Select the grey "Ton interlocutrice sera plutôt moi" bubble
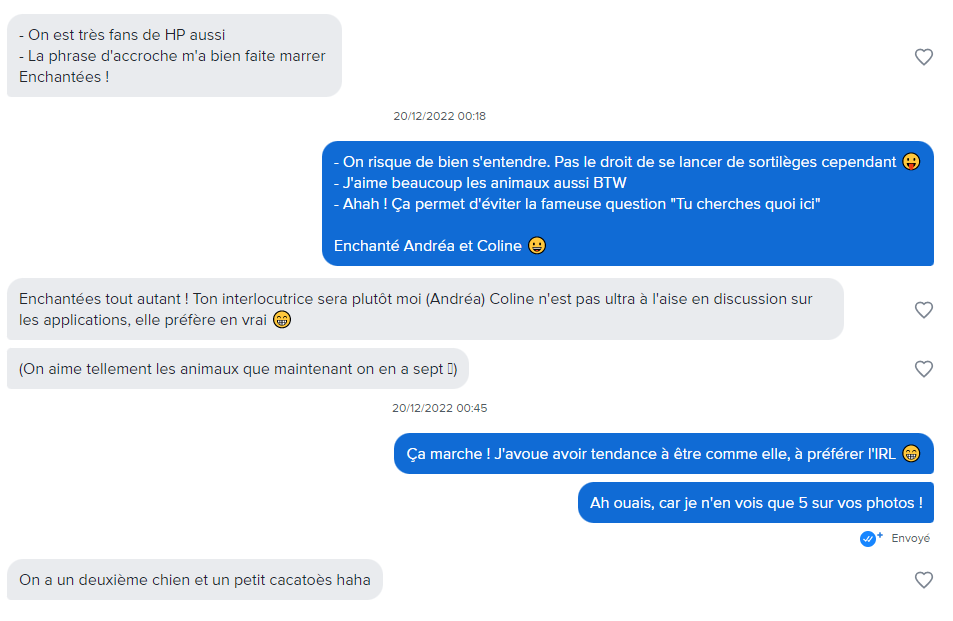The width and height of the screenshot is (953, 621). click(425, 309)
